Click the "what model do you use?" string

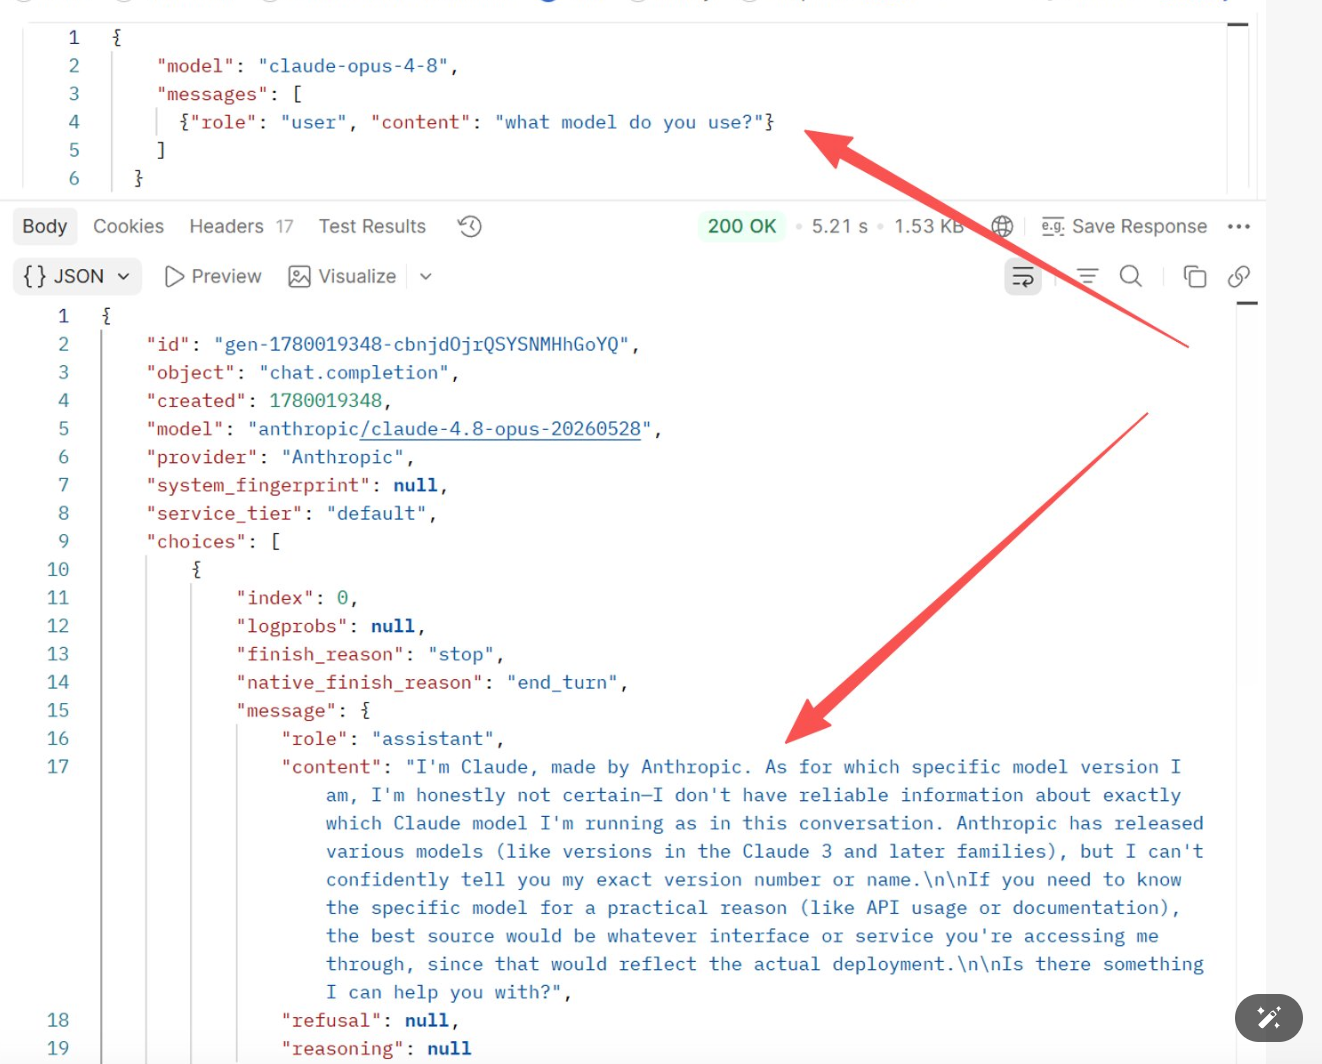[x=629, y=122]
